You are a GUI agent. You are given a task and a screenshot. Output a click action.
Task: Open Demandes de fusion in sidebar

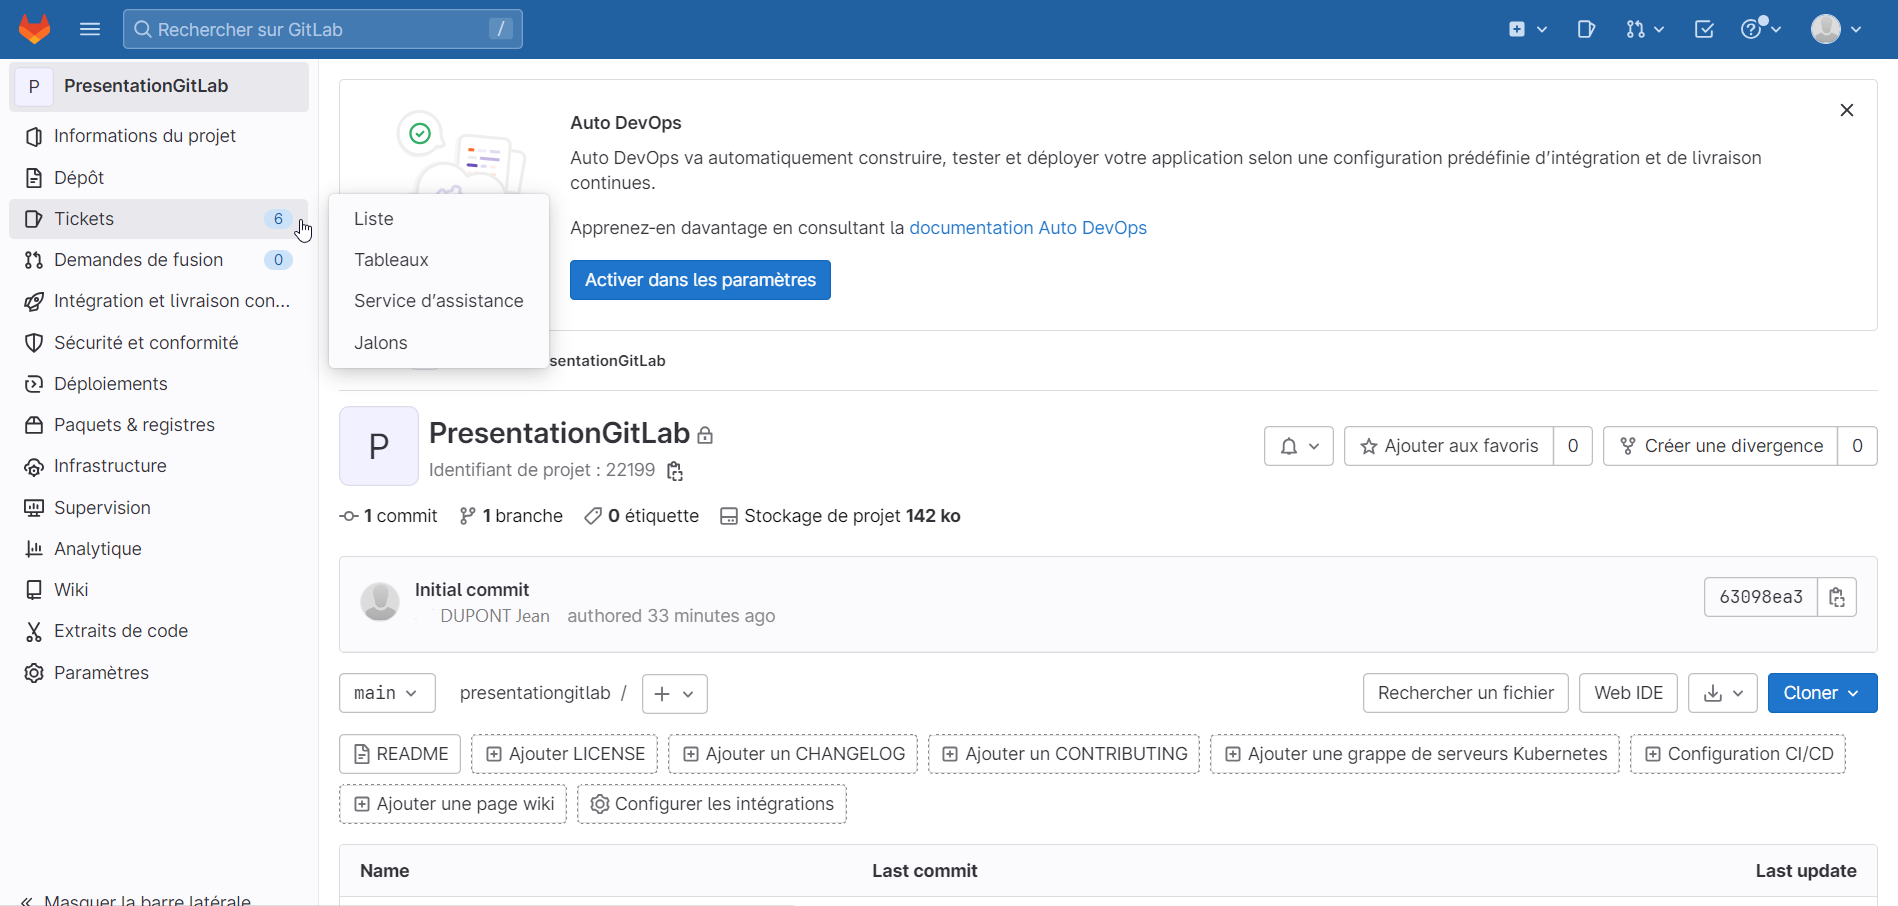click(x=159, y=260)
